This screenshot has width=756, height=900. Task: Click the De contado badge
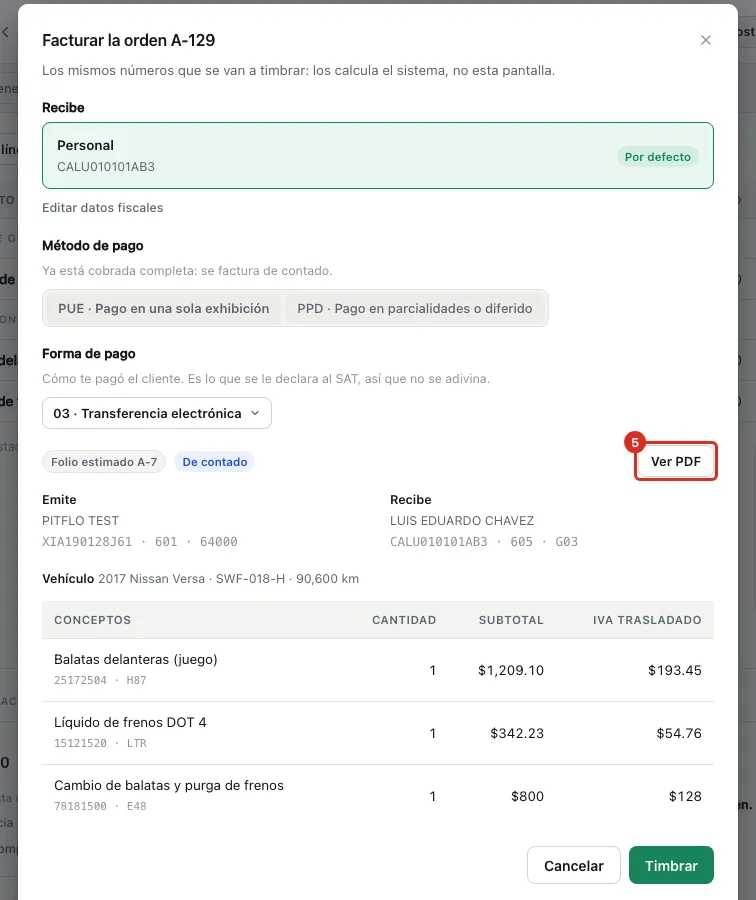click(215, 462)
